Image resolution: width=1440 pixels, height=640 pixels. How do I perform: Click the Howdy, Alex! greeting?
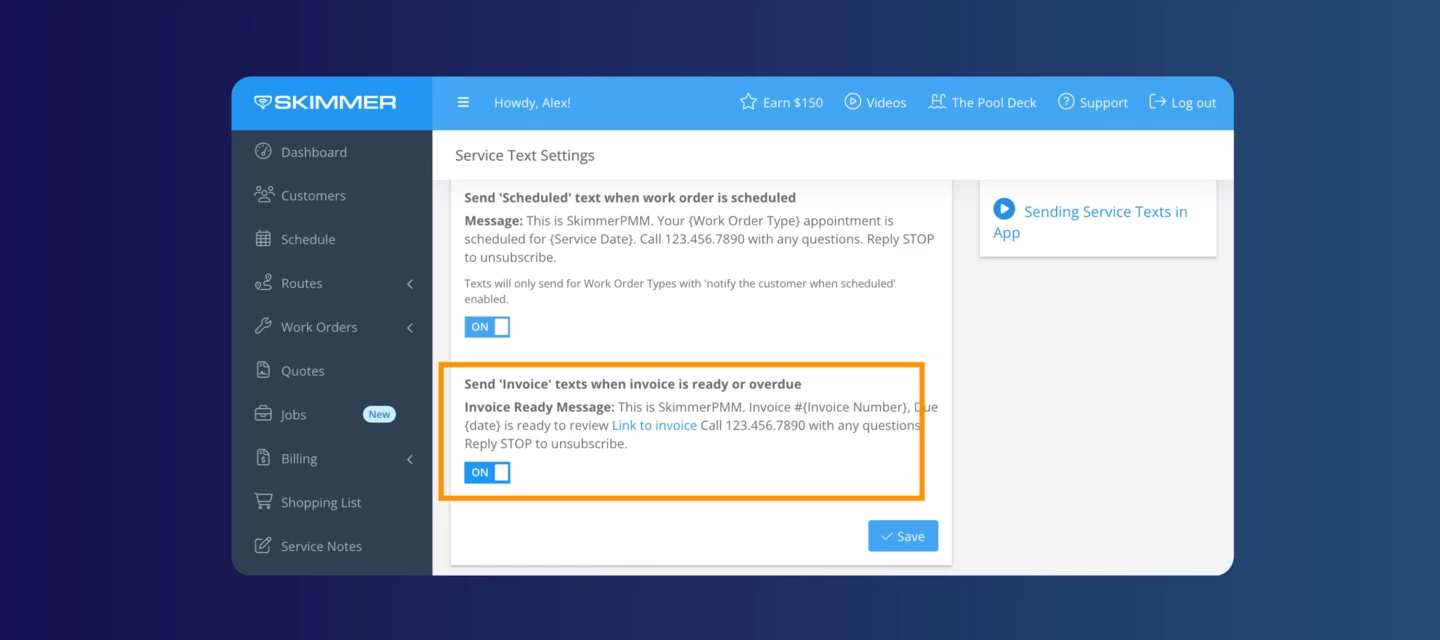[532, 103]
